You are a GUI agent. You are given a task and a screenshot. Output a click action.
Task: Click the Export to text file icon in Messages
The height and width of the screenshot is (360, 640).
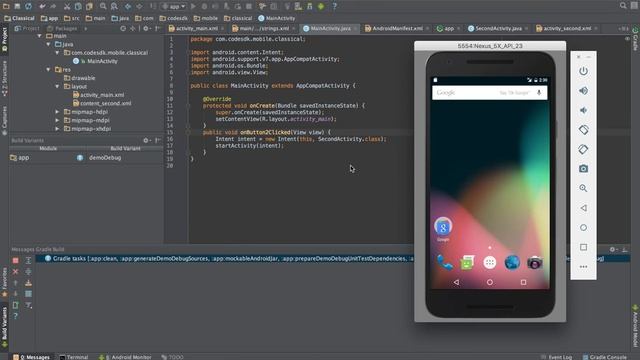[x=16, y=305]
